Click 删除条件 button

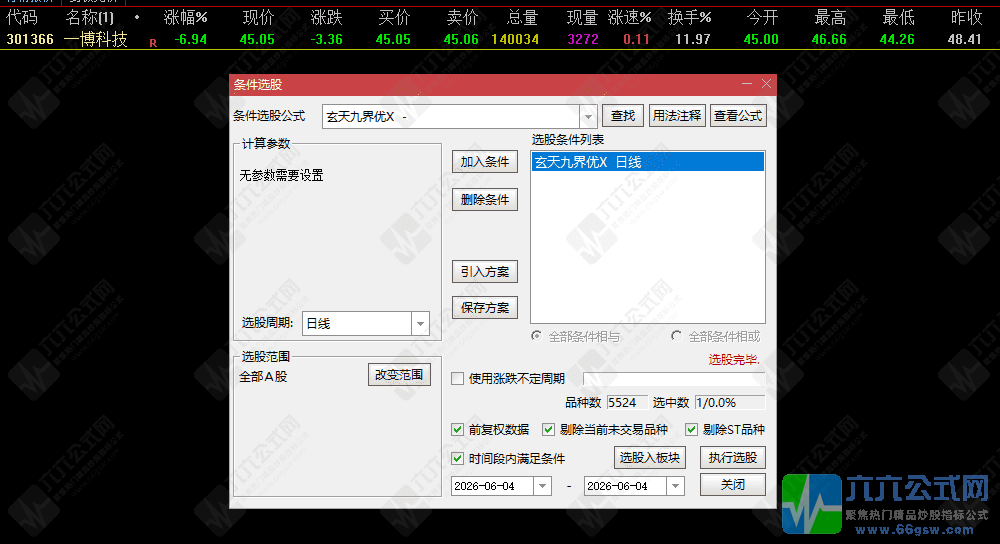[x=485, y=200]
